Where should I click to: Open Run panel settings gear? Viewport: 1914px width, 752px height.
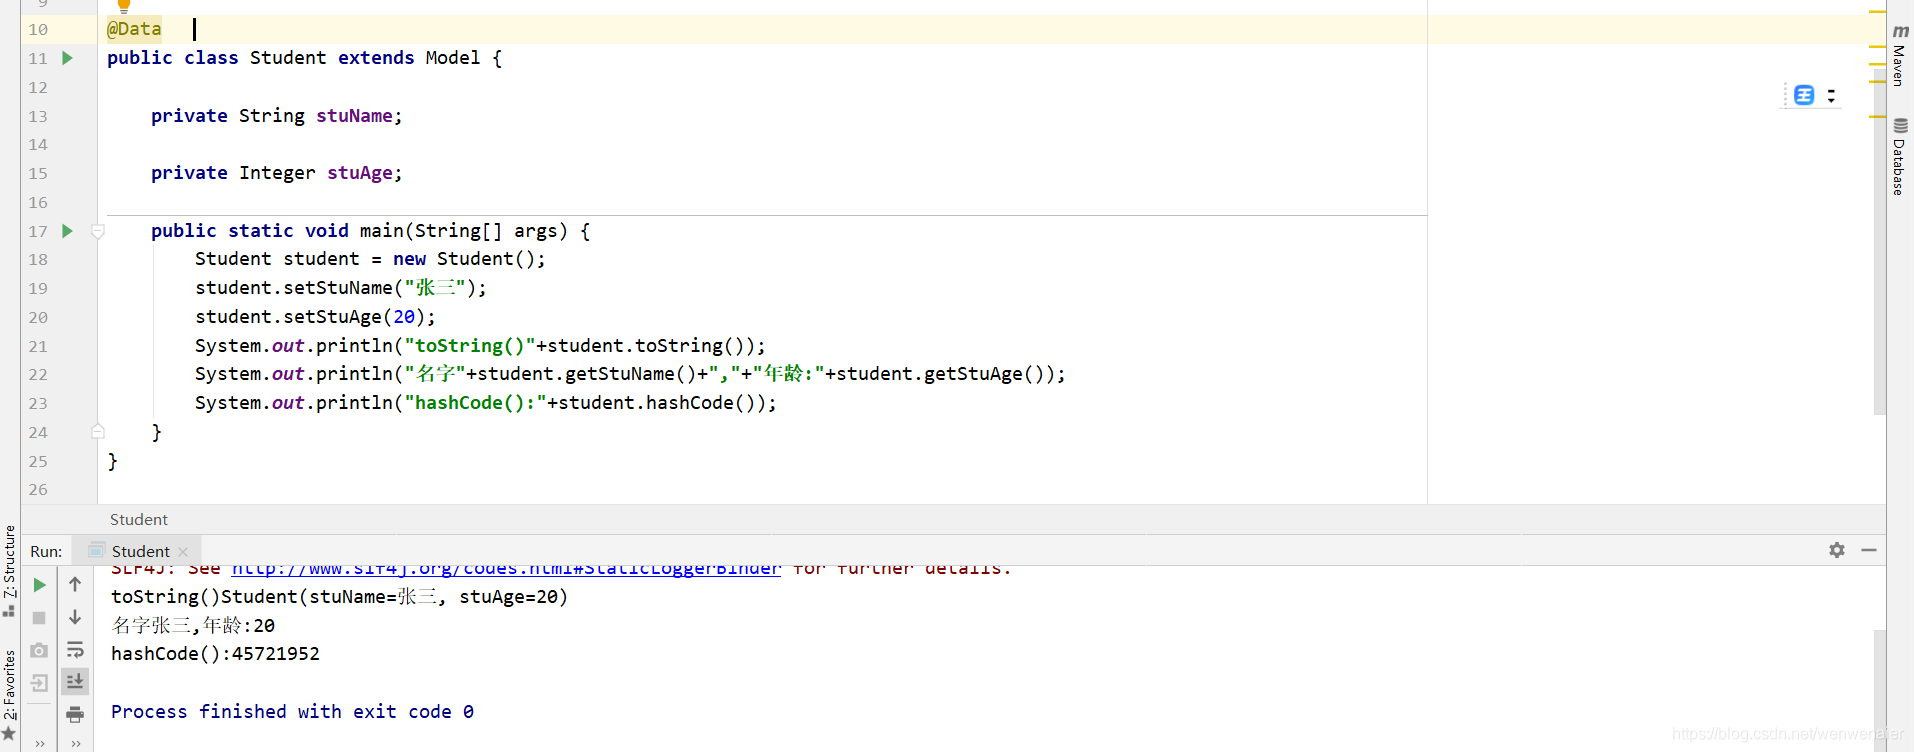coord(1837,550)
